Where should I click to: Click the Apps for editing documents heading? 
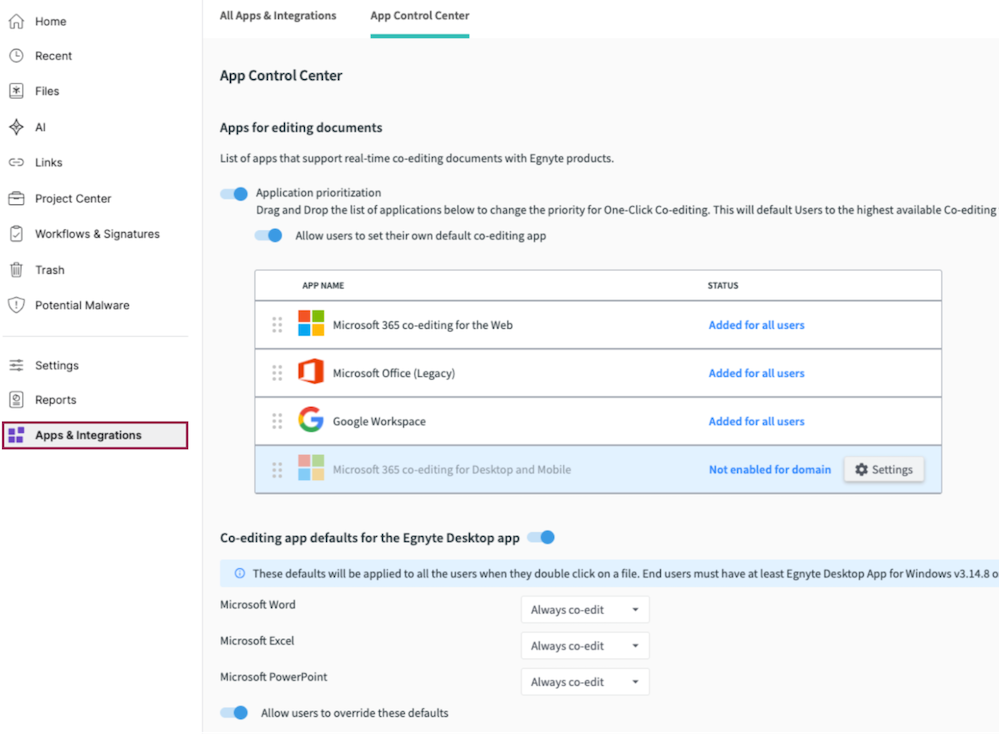tap(301, 127)
